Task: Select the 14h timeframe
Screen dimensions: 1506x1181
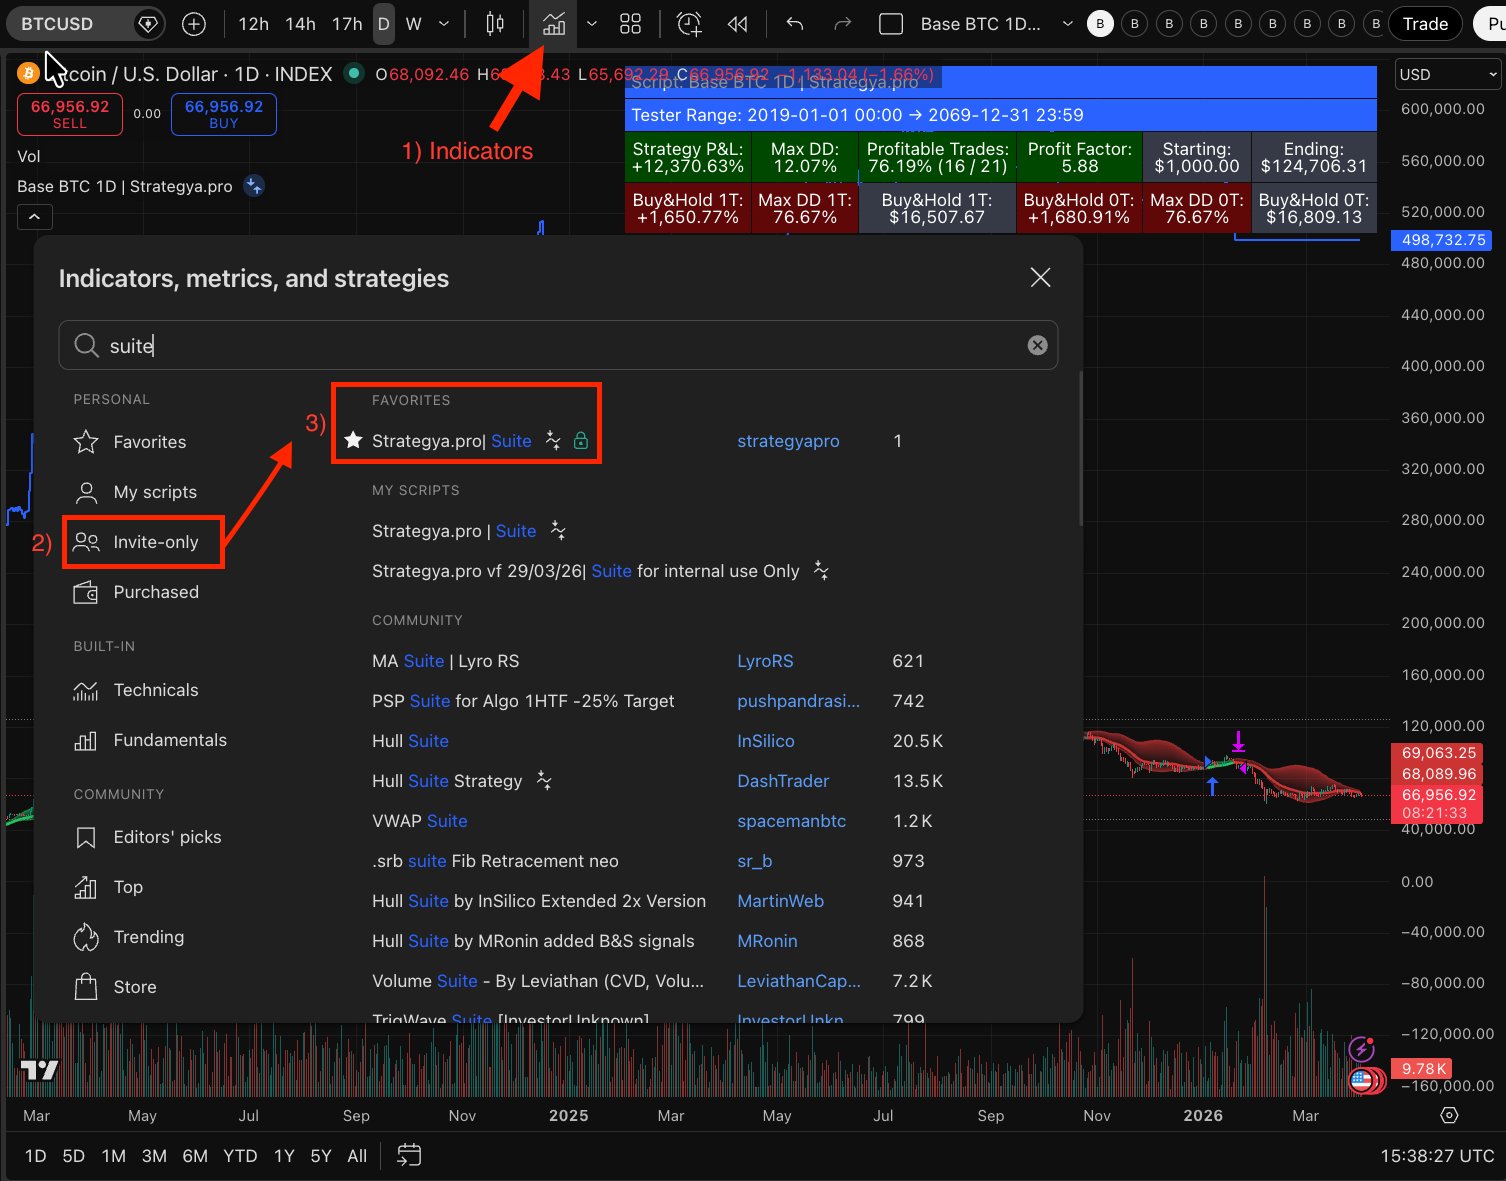Action: [x=300, y=24]
